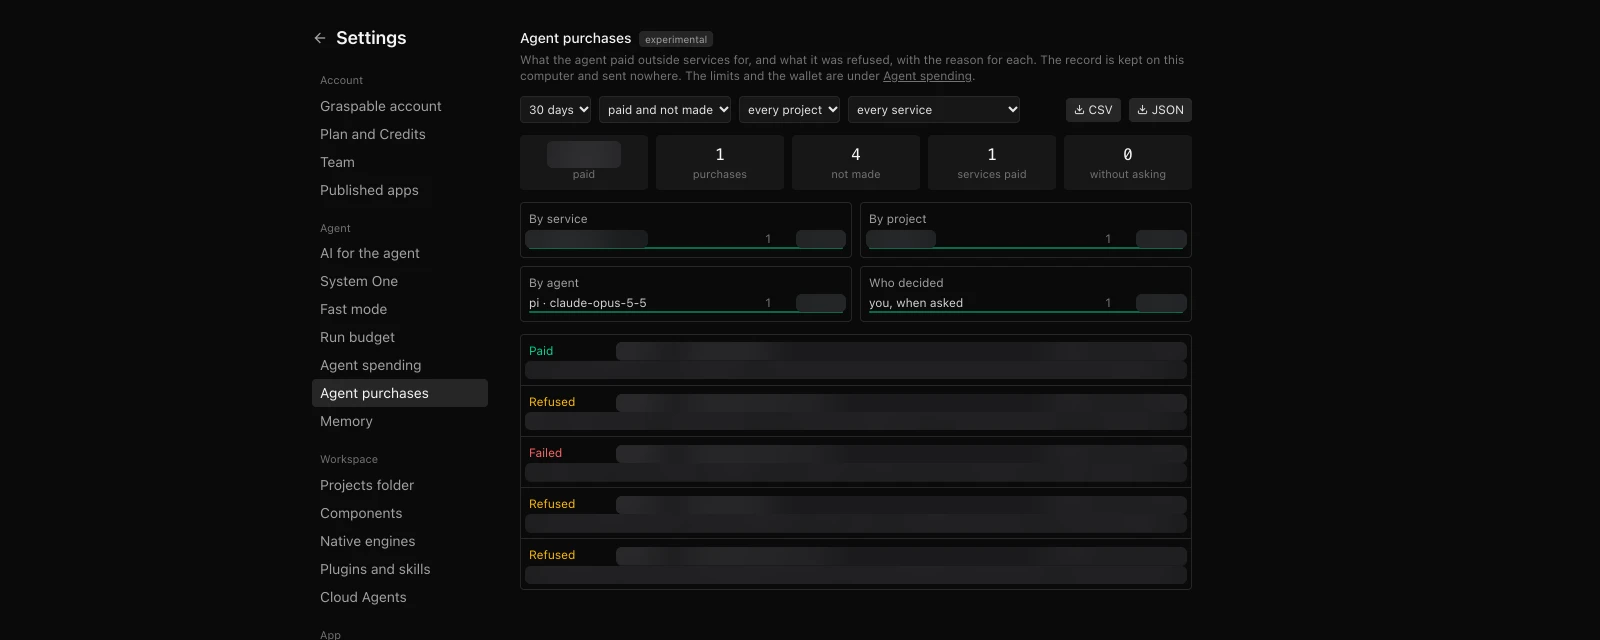Open the 'every service' dropdown
Screen dimensions: 1600x640
coord(934,110)
